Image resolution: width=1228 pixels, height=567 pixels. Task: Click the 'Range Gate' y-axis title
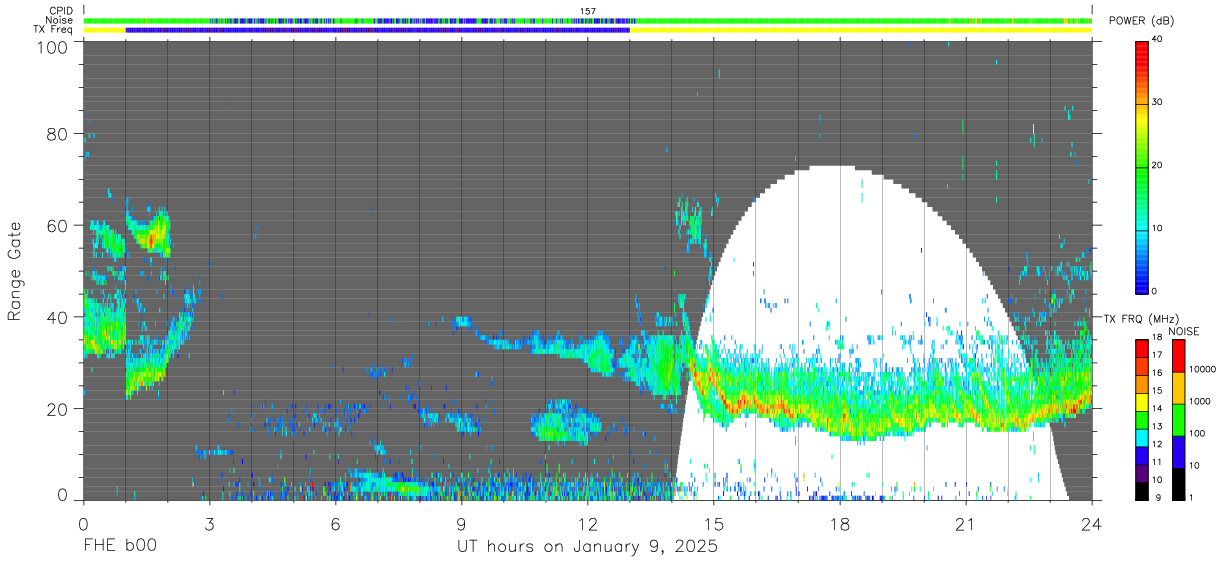pyautogui.click(x=15, y=272)
